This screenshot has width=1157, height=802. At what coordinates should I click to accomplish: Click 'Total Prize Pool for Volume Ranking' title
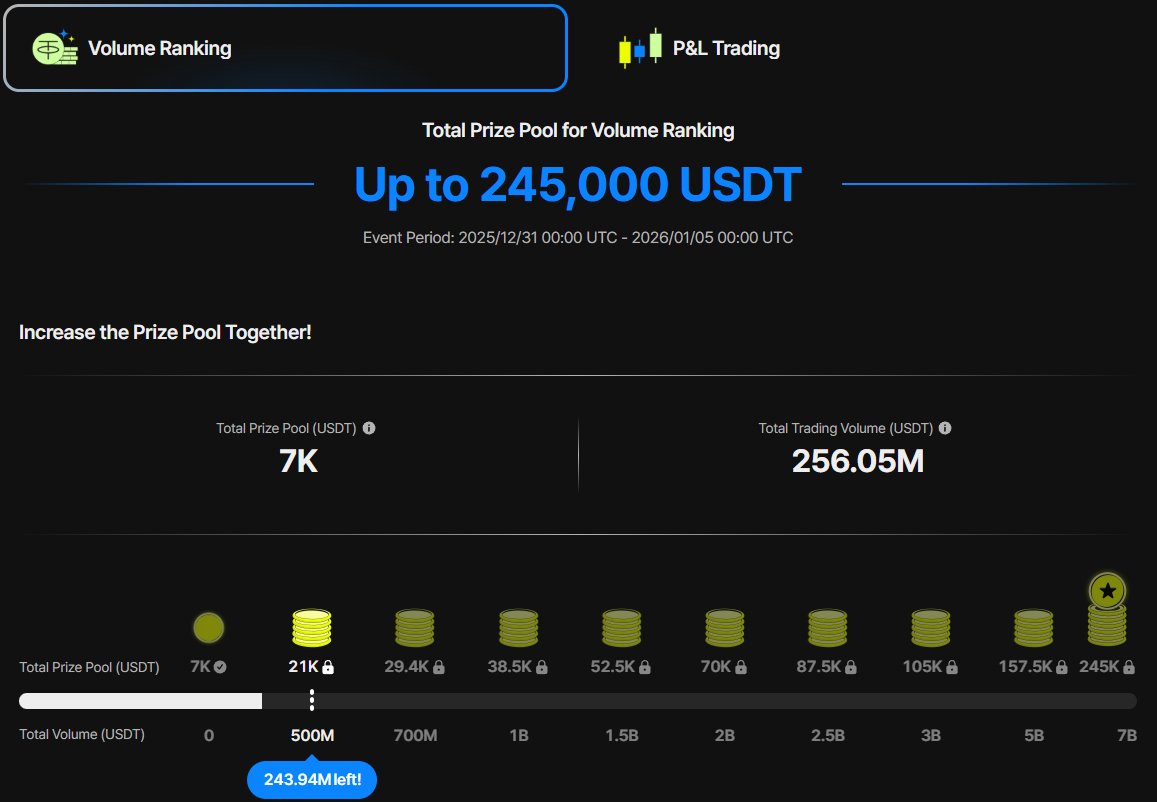point(578,131)
